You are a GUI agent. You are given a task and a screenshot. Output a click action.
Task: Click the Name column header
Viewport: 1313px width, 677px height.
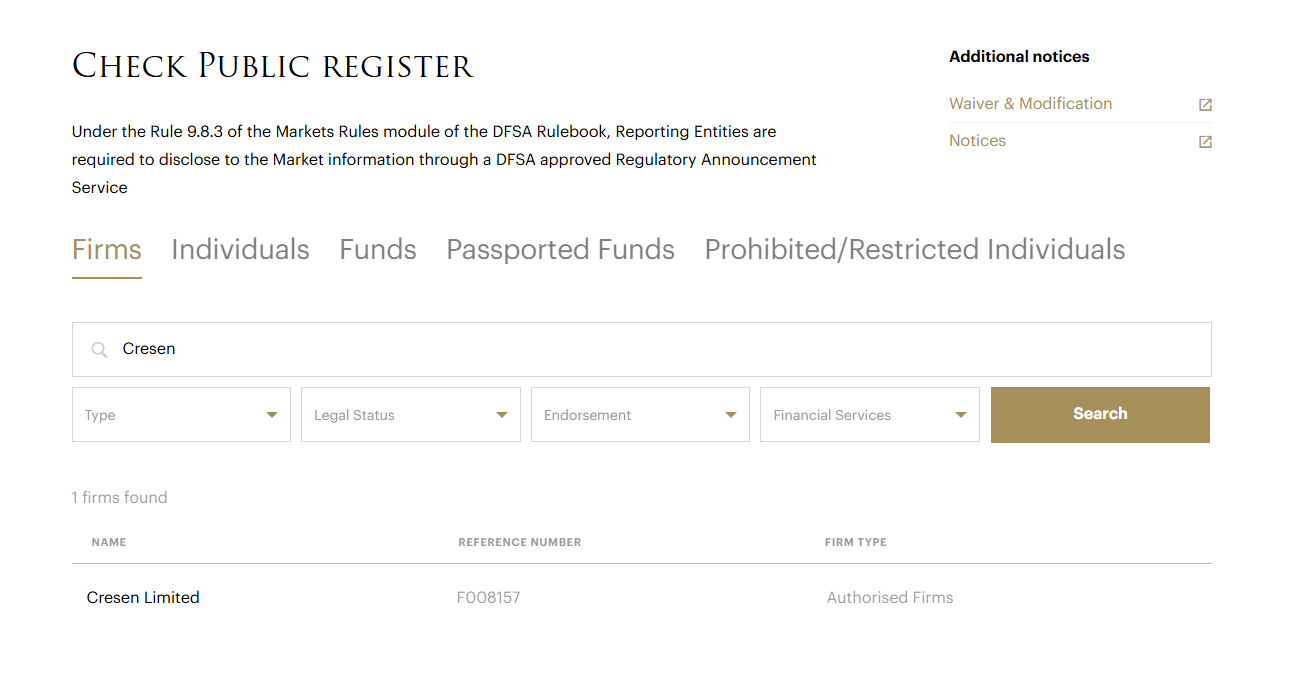[109, 542]
